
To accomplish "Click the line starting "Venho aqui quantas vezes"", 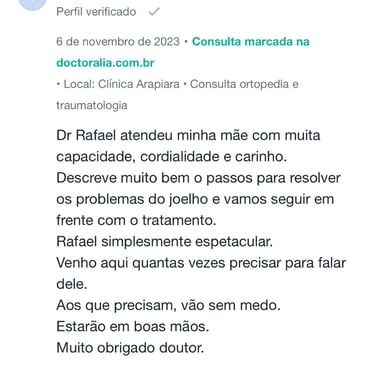I will coord(201,263).
